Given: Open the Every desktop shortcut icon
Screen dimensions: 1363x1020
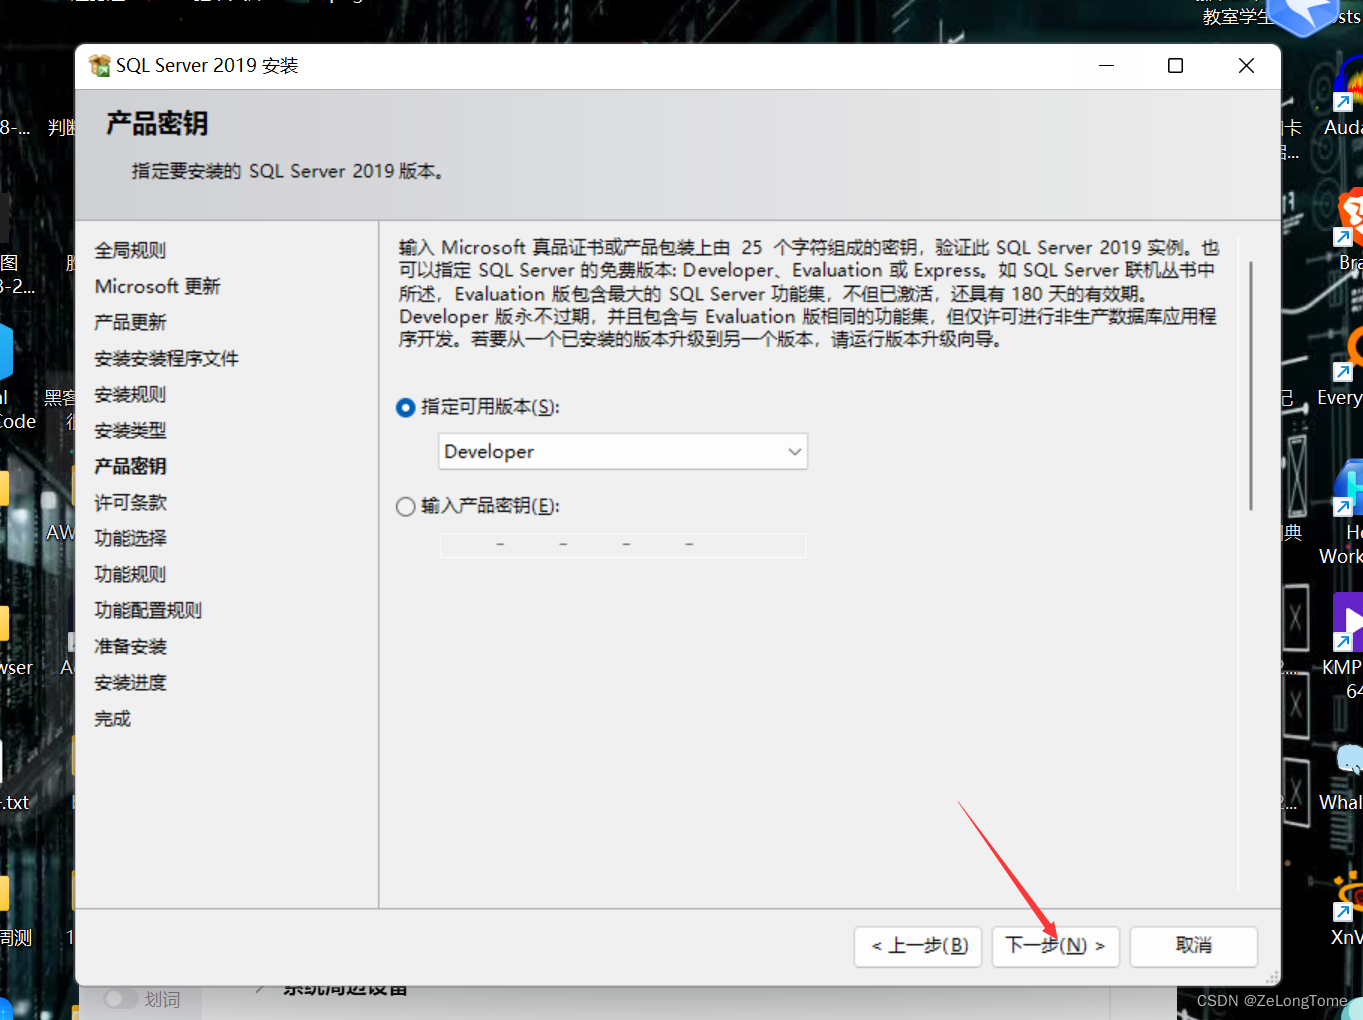Looking at the screenshot, I should click(1347, 353).
